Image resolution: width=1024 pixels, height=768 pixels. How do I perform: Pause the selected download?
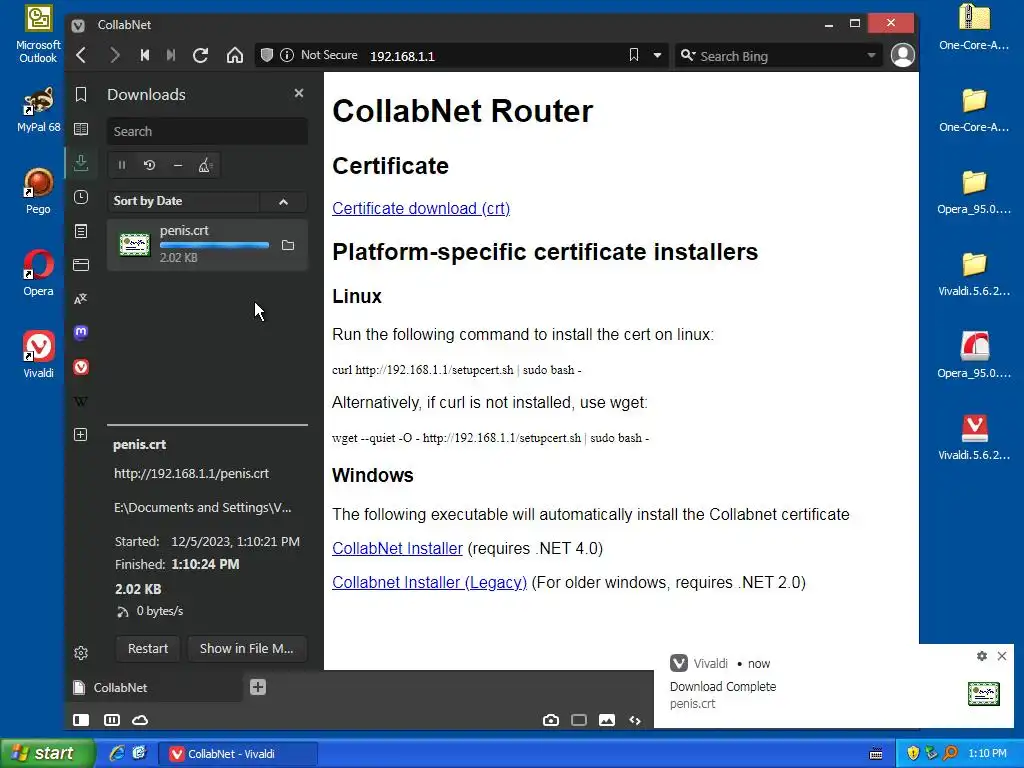(121, 165)
